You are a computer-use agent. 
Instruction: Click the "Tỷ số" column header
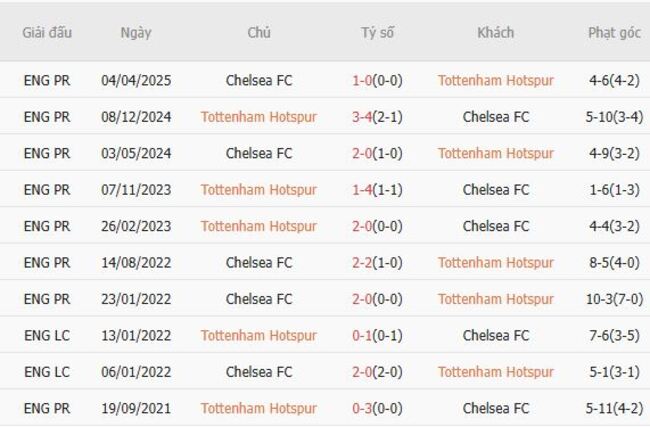coord(377,32)
